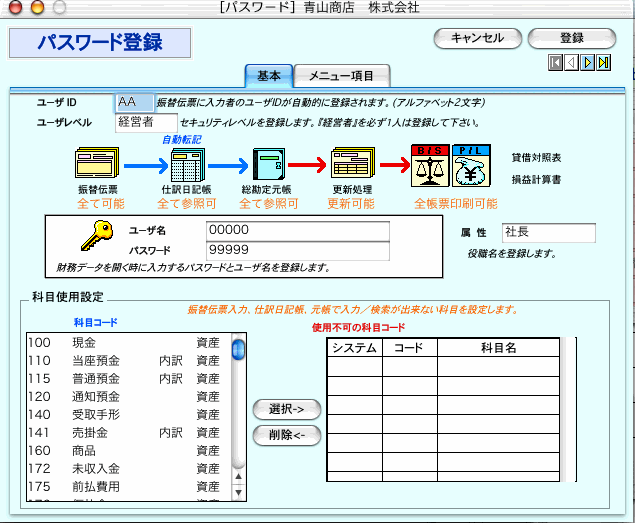Click the 総勘定元帳 general ledger icon
This screenshot has width=635, height=523.
(270, 164)
